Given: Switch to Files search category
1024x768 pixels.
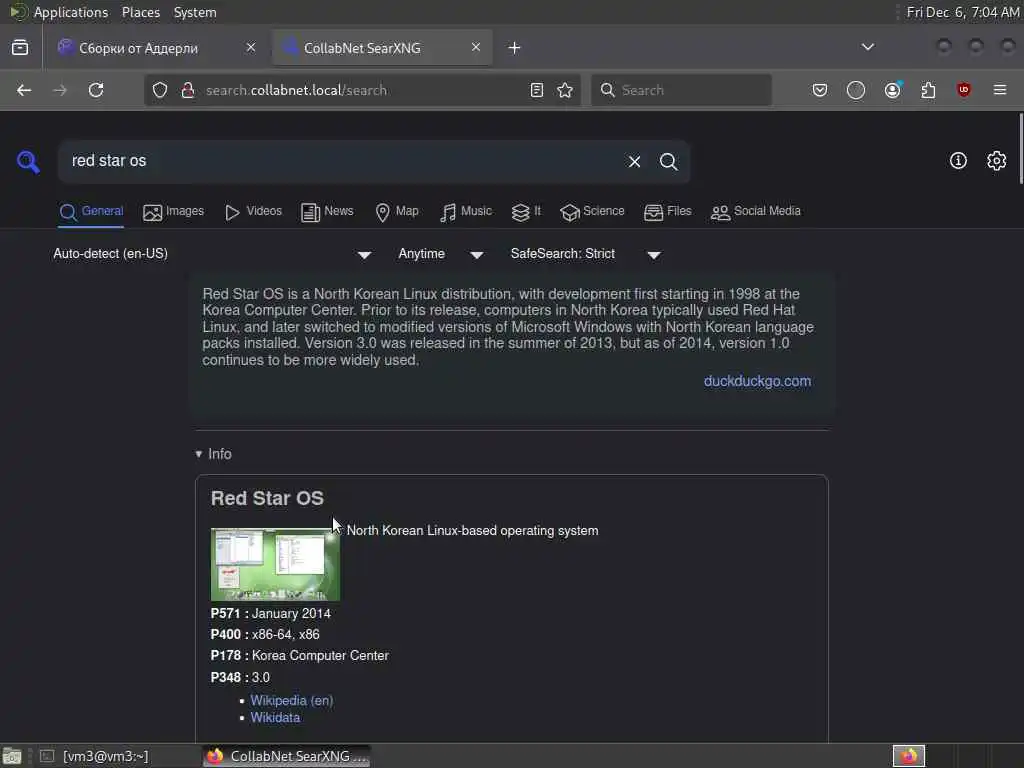Looking at the screenshot, I should click(667, 212).
